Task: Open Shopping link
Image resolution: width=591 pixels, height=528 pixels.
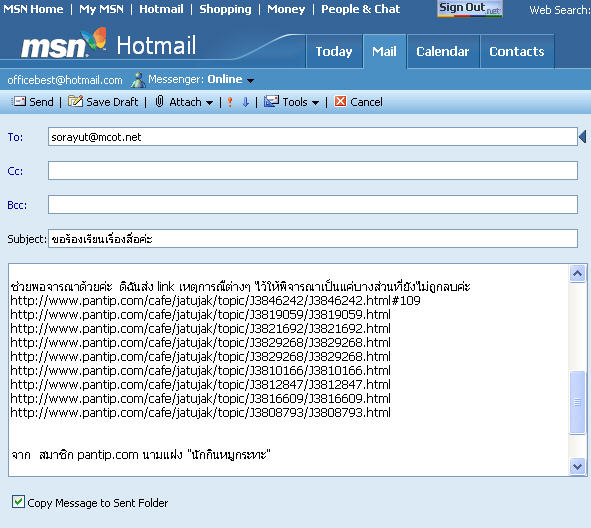Action: click(x=225, y=9)
